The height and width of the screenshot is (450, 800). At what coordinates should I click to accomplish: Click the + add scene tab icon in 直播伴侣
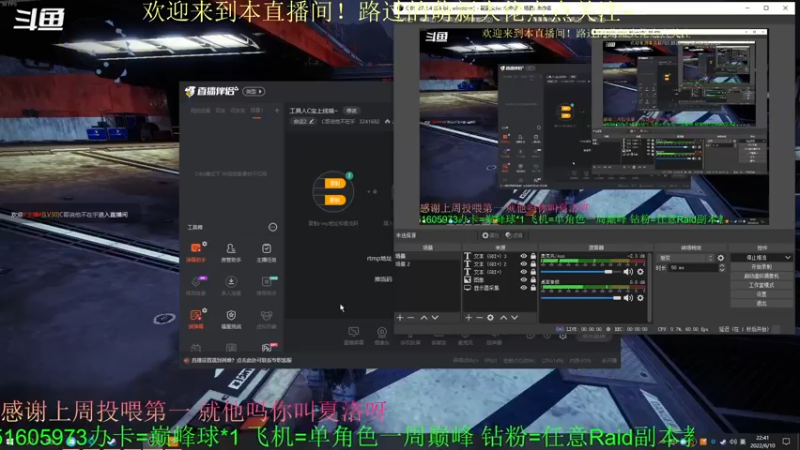(x=277, y=110)
